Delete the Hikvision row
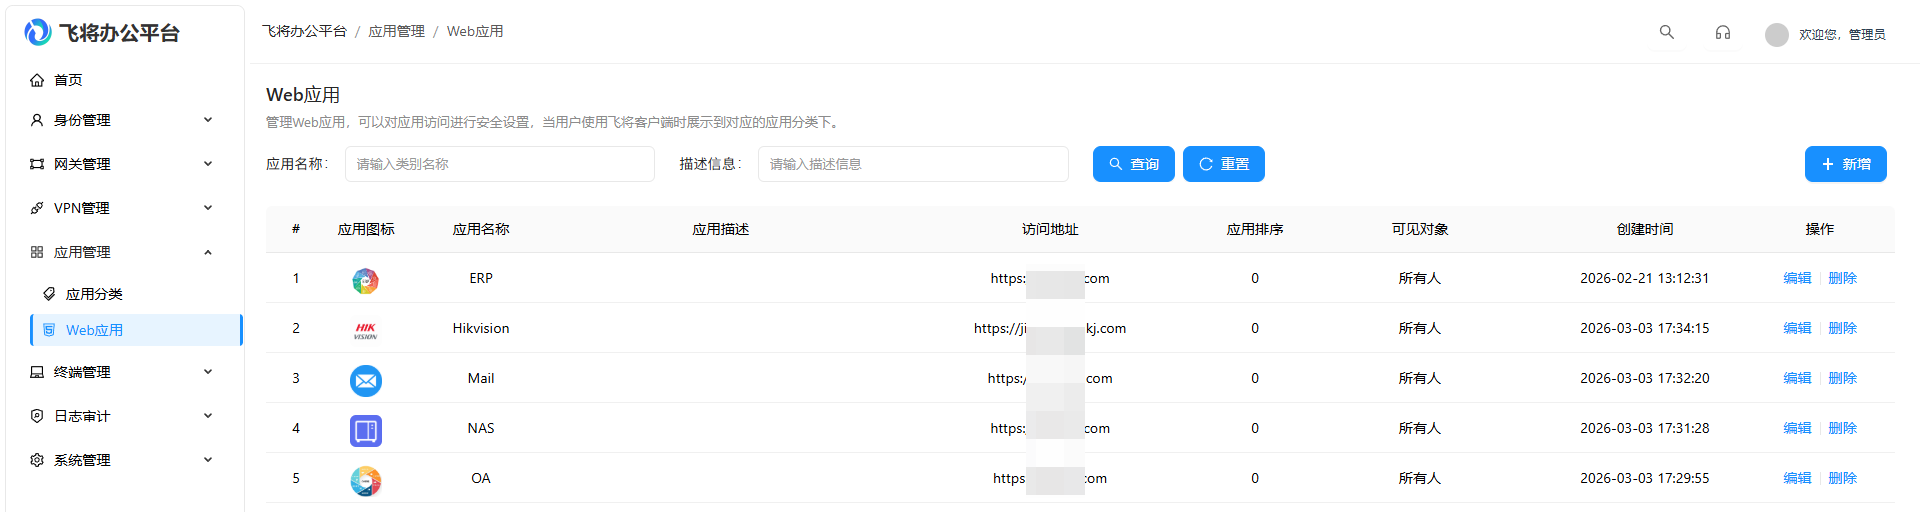1920x512 pixels. 1842,328
